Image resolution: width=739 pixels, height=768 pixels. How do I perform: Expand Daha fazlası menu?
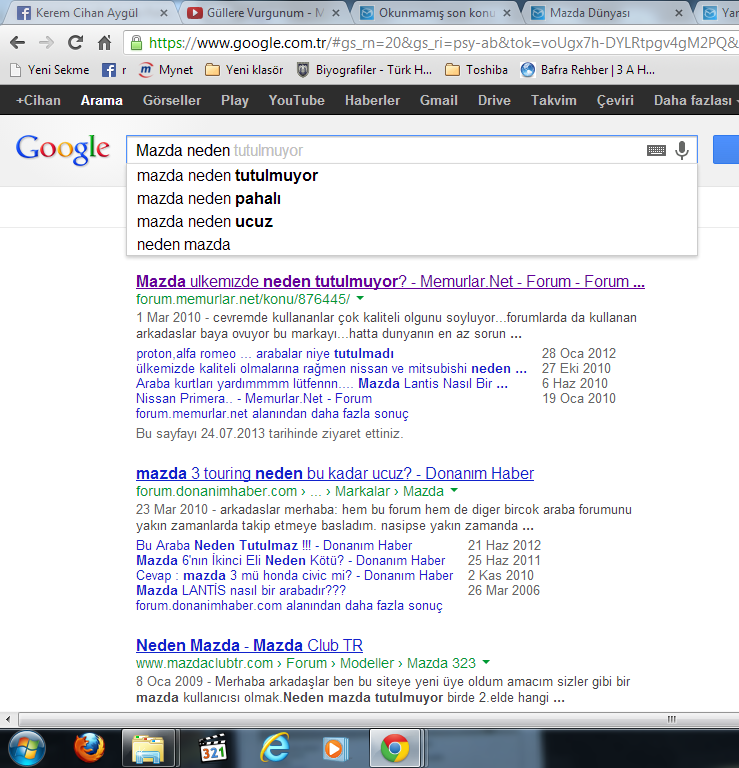coord(695,100)
